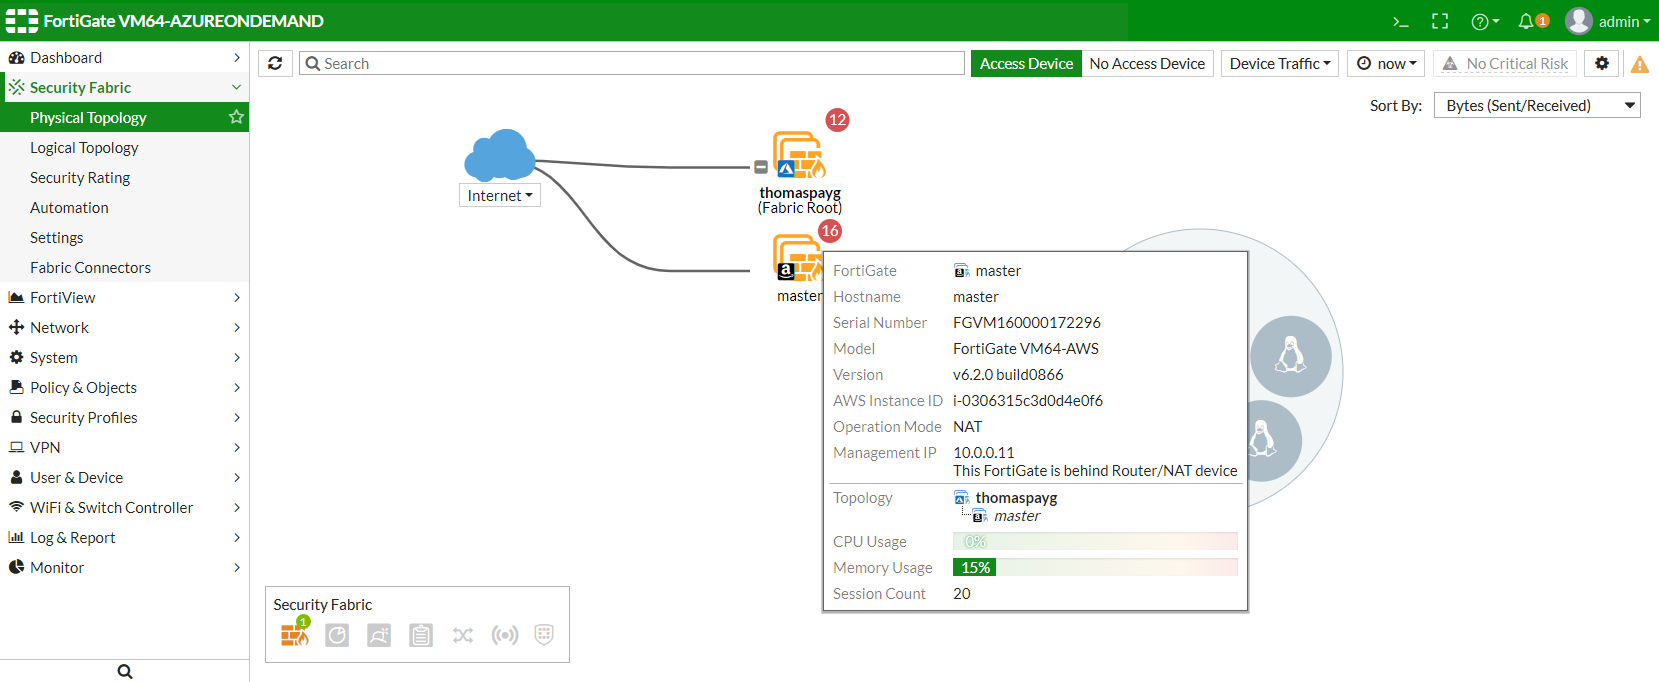The width and height of the screenshot is (1659, 682).
Task: Open the now time range dropdown
Action: tap(1387, 63)
